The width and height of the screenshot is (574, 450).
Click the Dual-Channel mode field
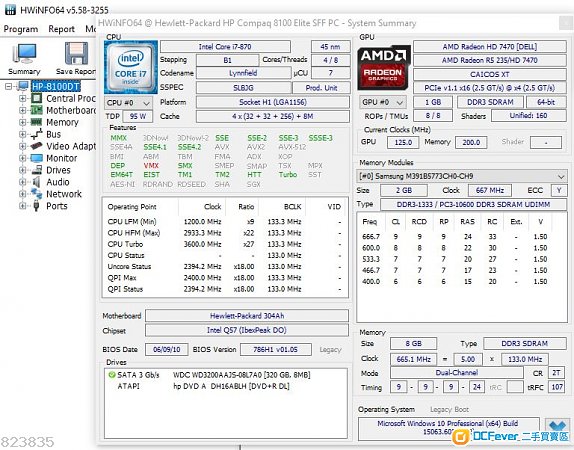[x=456, y=373]
